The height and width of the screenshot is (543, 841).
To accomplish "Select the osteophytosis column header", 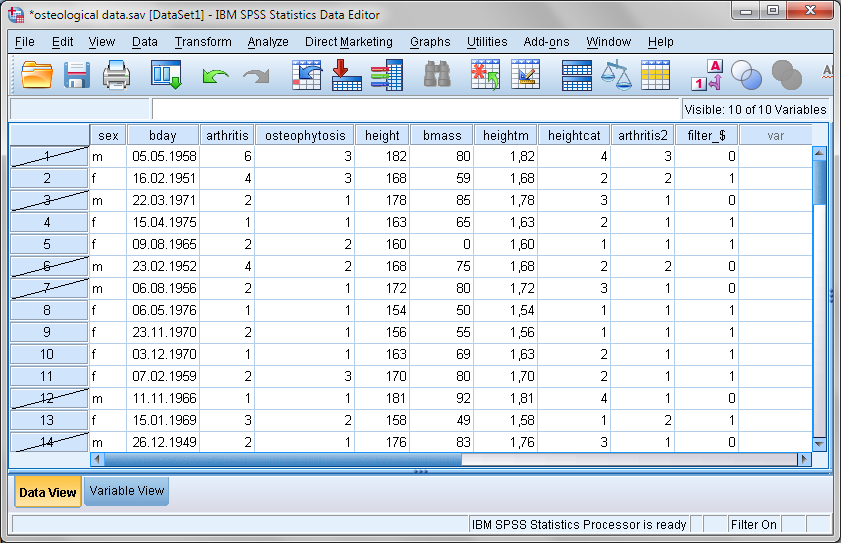I will tap(305, 135).
